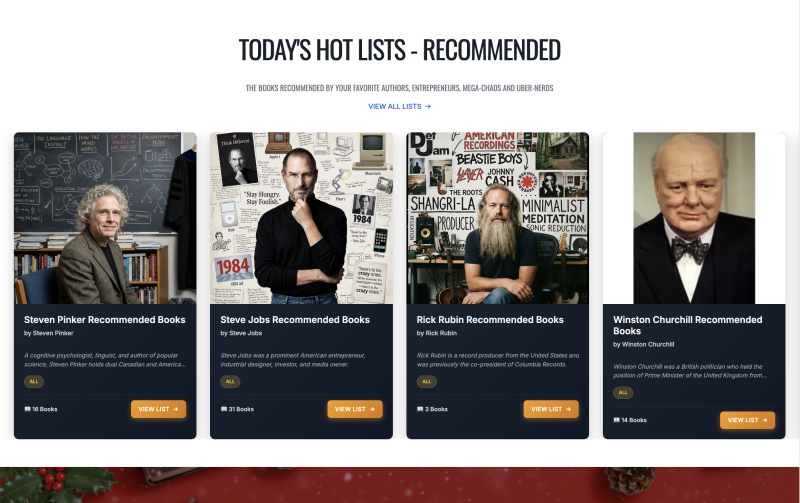Select the ALL tag on Steven Pinker card
Screen dimensions: 800x503
(x=34, y=382)
